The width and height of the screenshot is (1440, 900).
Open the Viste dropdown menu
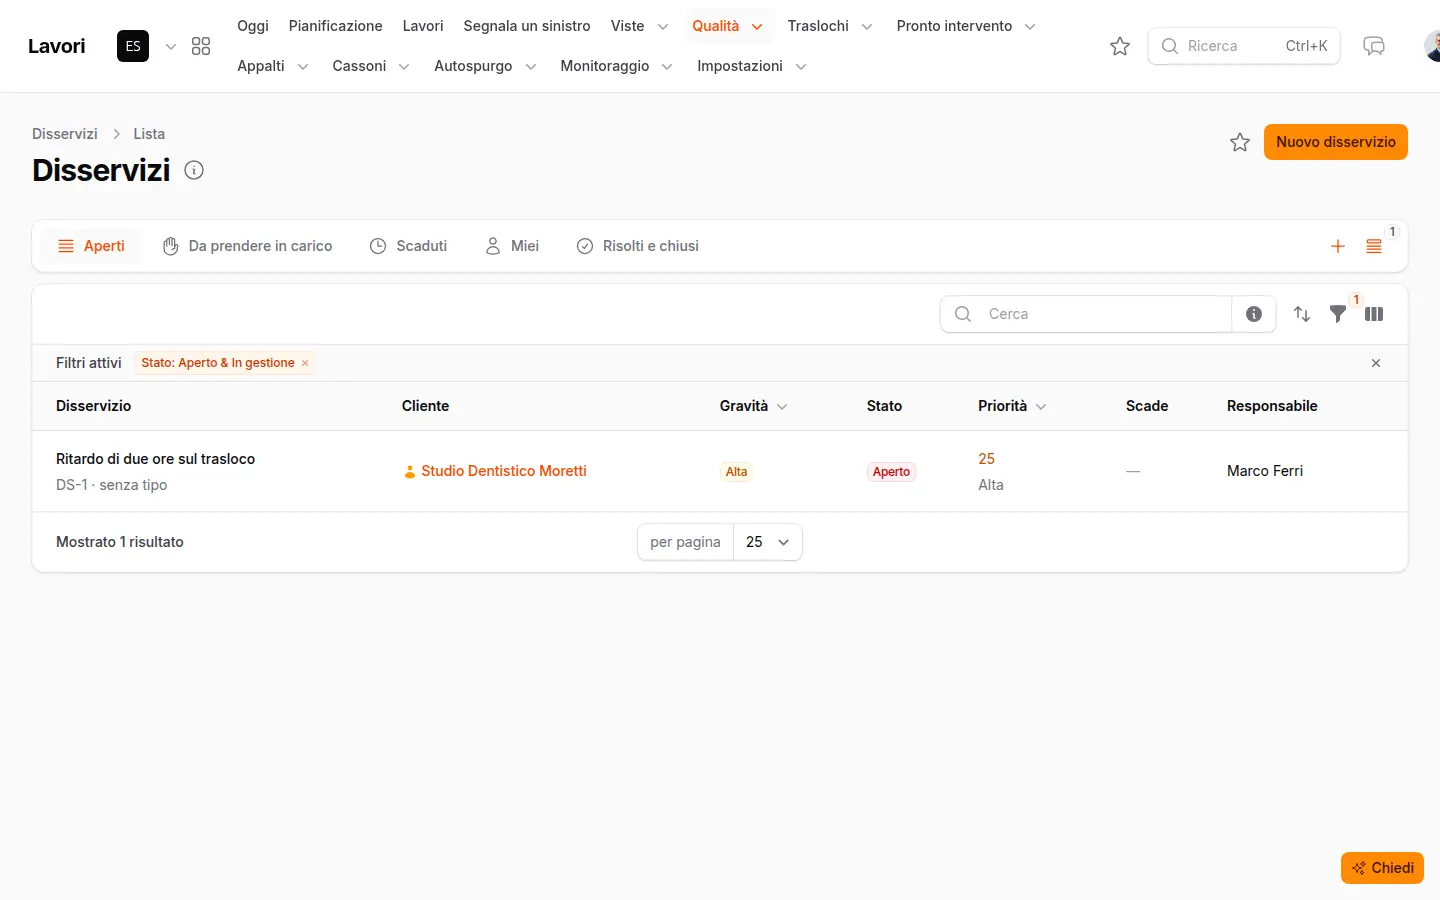point(639,26)
